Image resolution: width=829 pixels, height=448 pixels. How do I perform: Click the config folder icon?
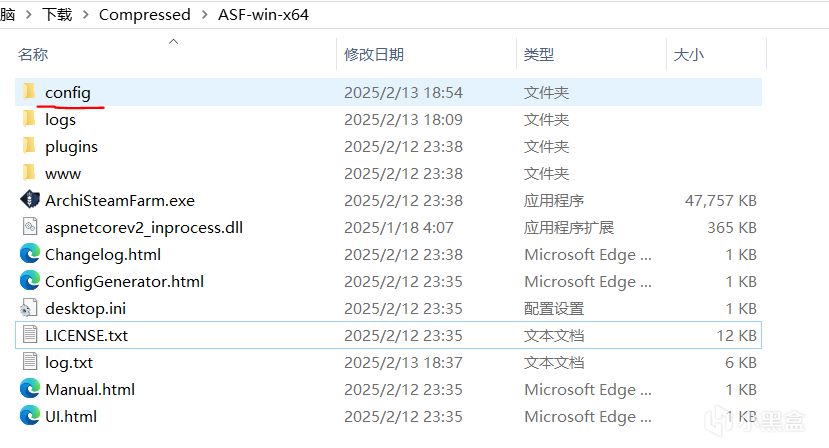29,92
